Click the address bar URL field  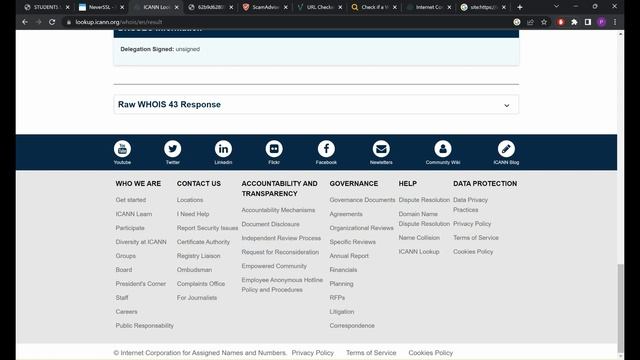[x=286, y=22]
